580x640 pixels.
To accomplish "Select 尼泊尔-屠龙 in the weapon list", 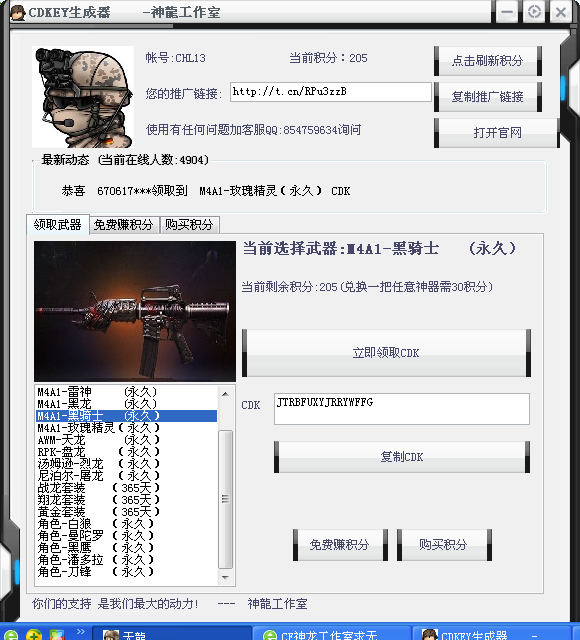I will 127,476.
